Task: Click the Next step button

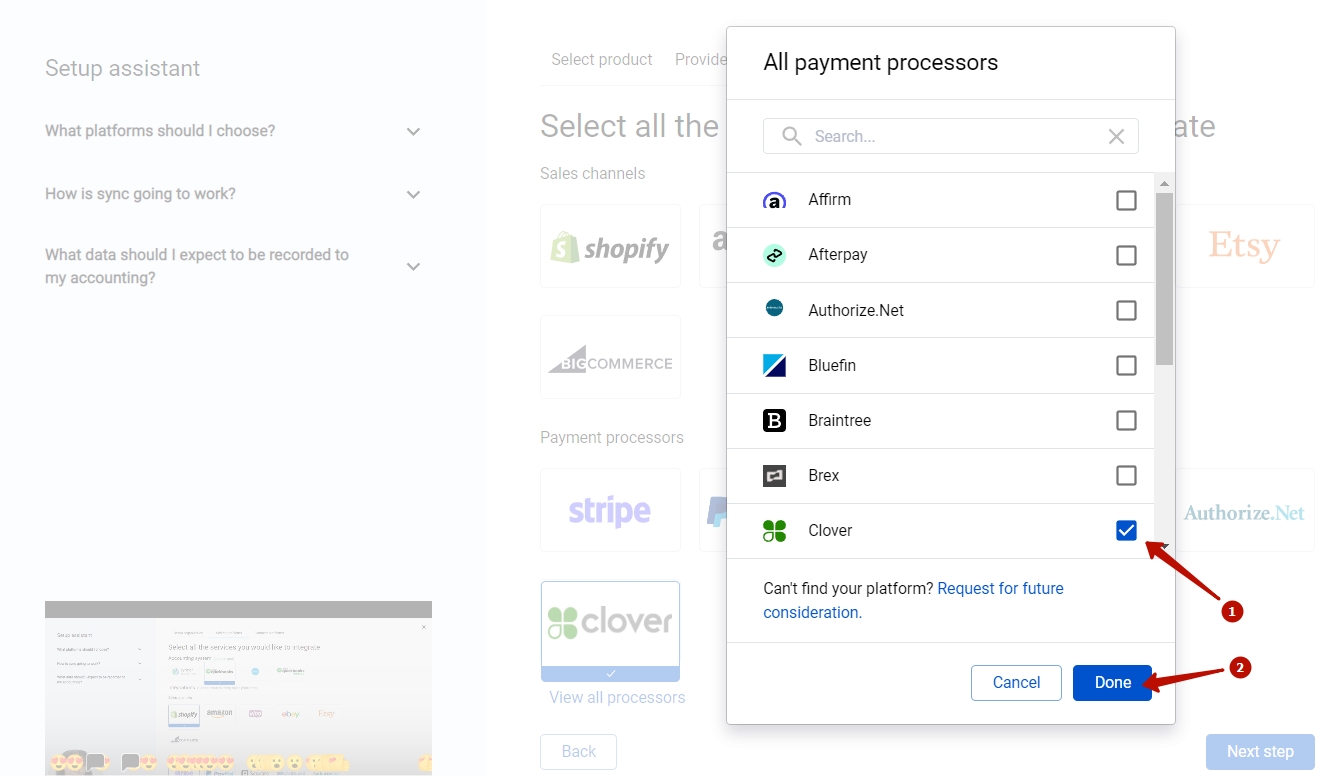Action: (x=1260, y=751)
